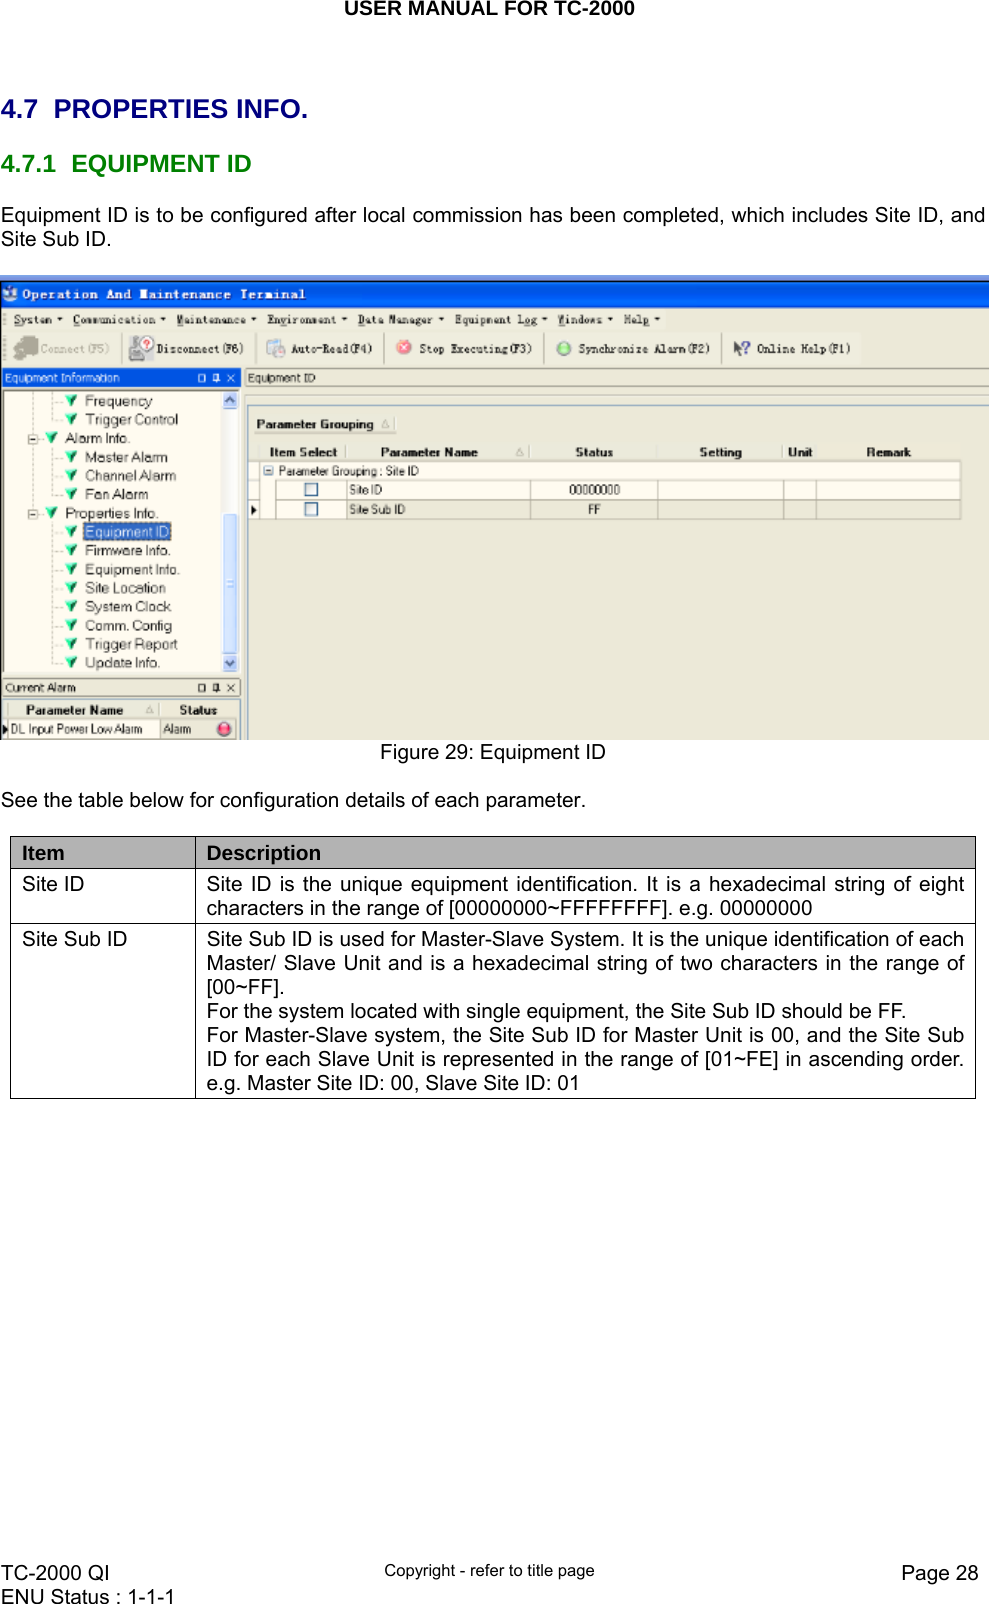Select Master Alarm tree node
Image resolution: width=989 pixels, height=1604 pixels.
pos(126,457)
